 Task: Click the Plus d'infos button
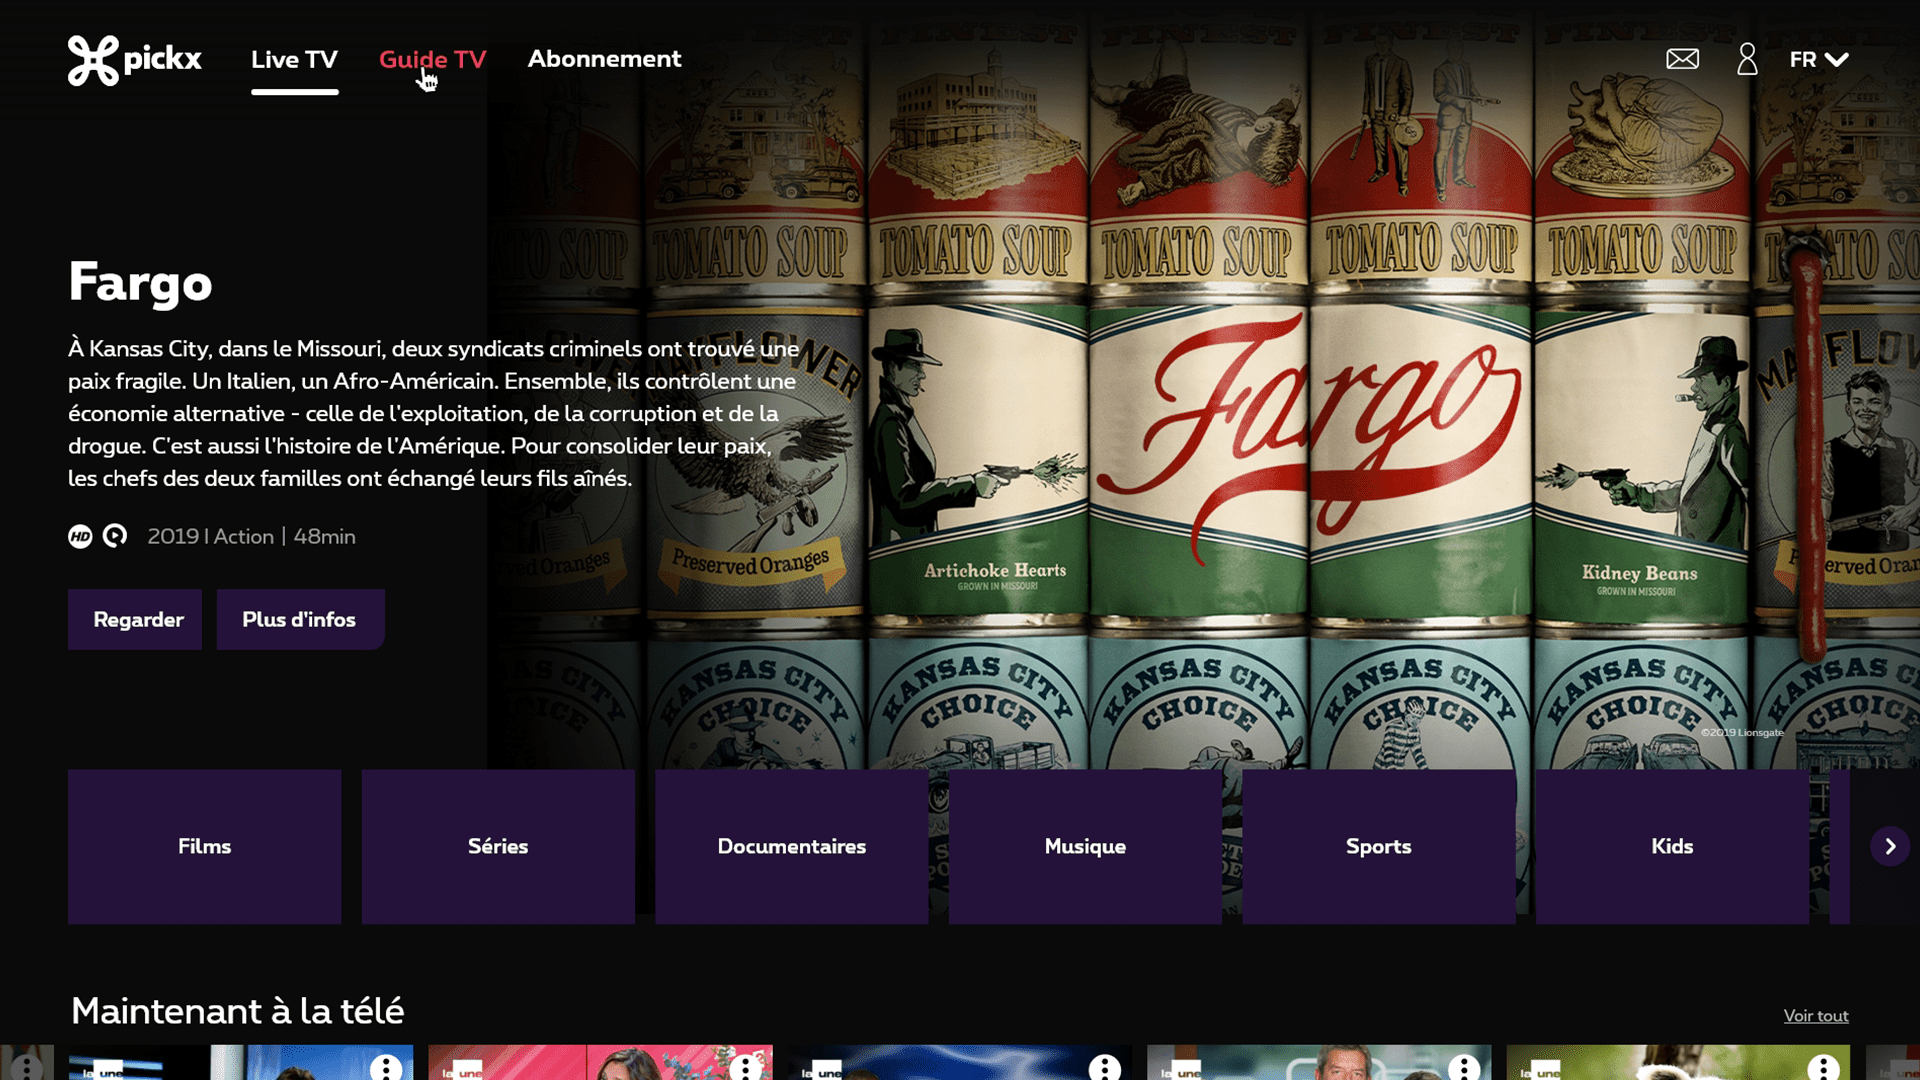pos(299,620)
